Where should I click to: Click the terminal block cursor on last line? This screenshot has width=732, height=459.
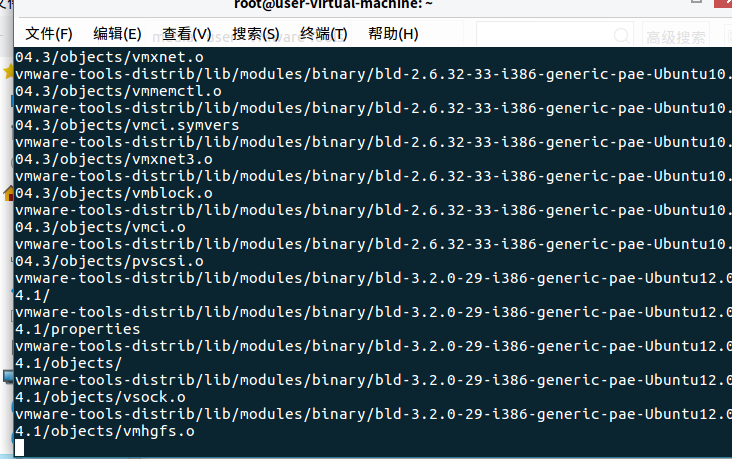(x=19, y=448)
